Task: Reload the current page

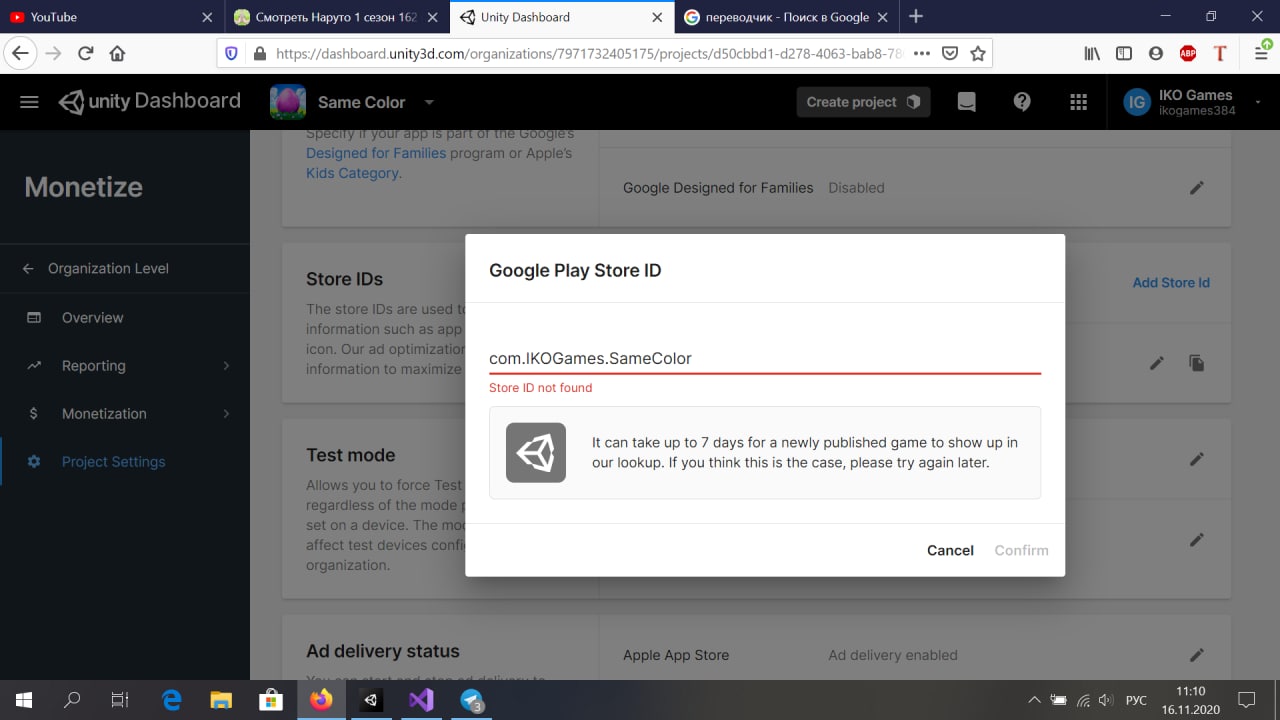Action: tap(86, 53)
